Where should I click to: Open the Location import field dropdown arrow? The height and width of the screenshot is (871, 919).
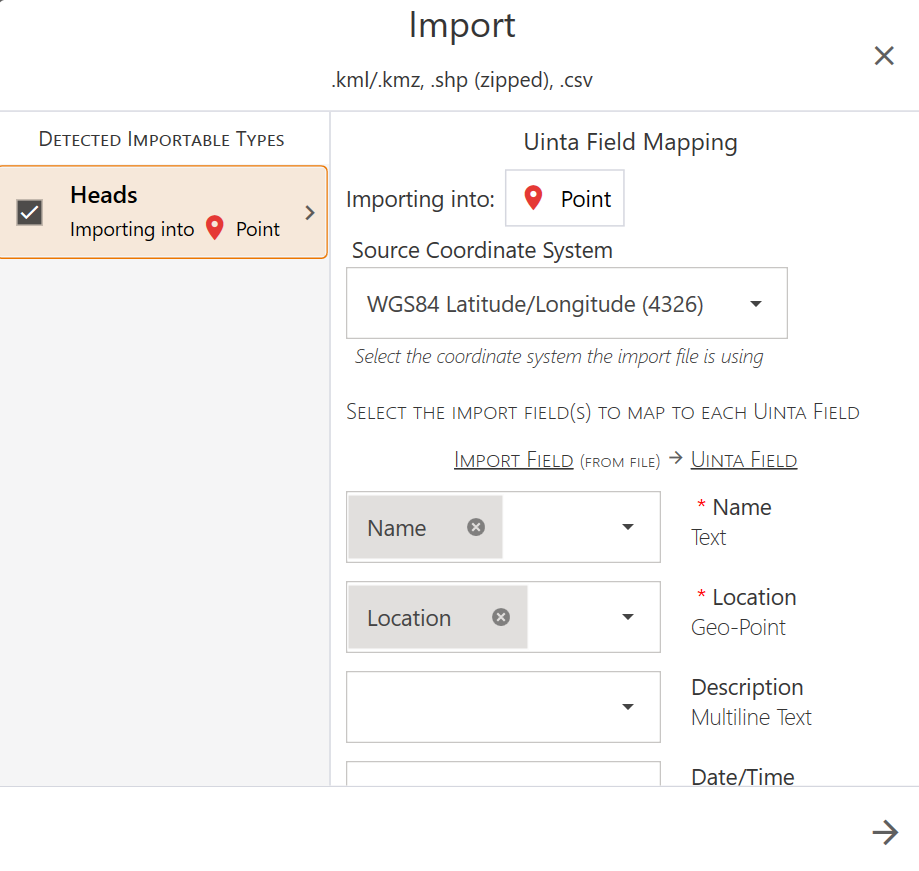coord(628,617)
